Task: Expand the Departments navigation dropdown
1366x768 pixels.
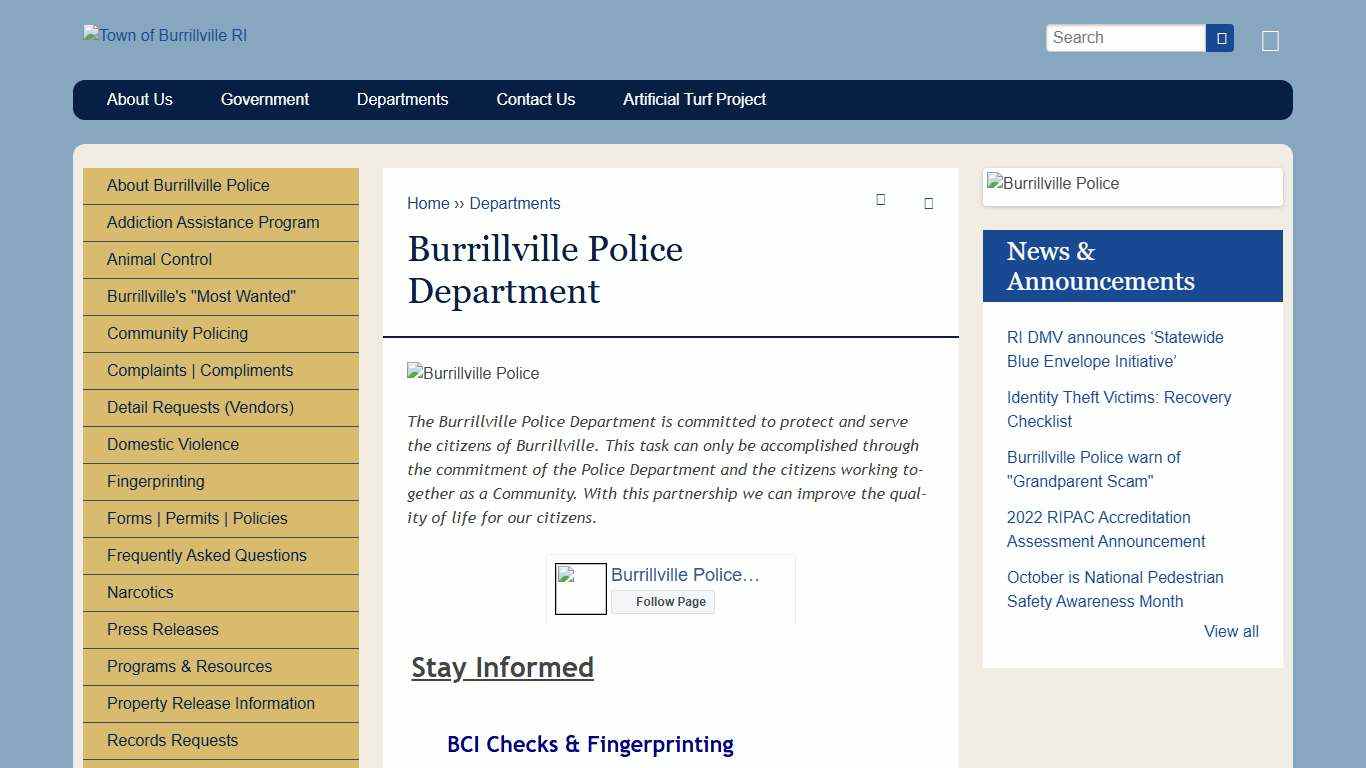Action: pos(402,99)
